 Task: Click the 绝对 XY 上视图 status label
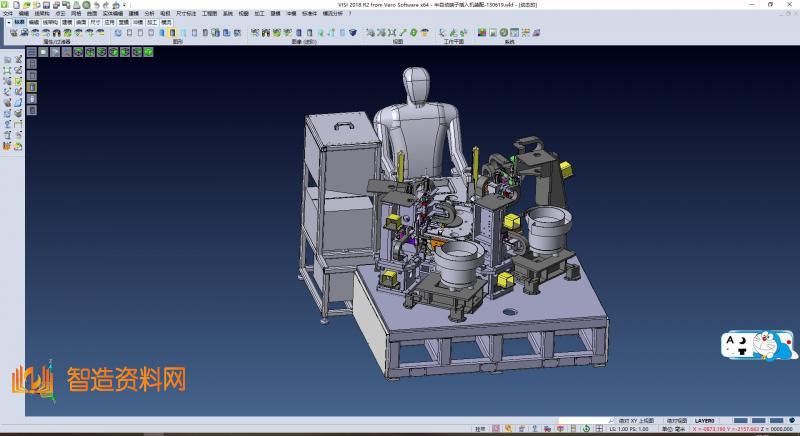tap(637, 421)
